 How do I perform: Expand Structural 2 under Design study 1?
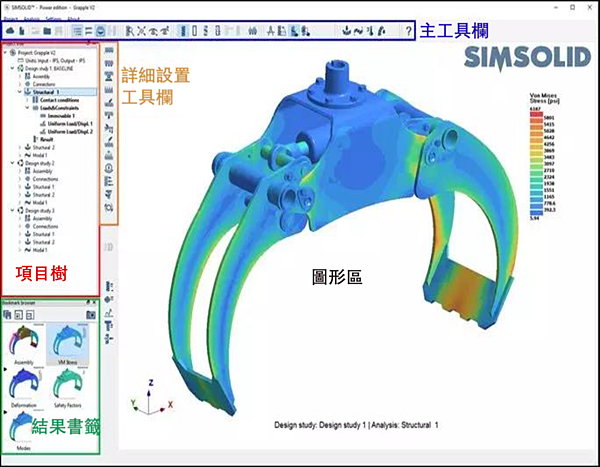pyautogui.click(x=20, y=147)
